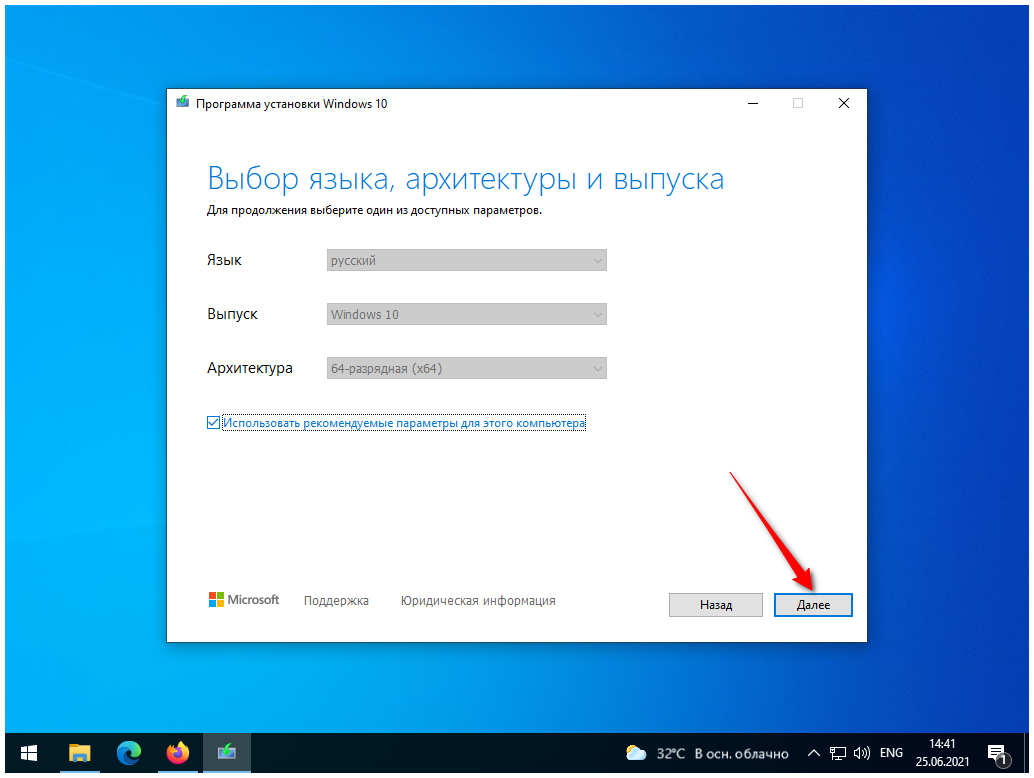This screenshot has height=778, width=1034.
Task: Click the Архитектура label
Action: 249,368
